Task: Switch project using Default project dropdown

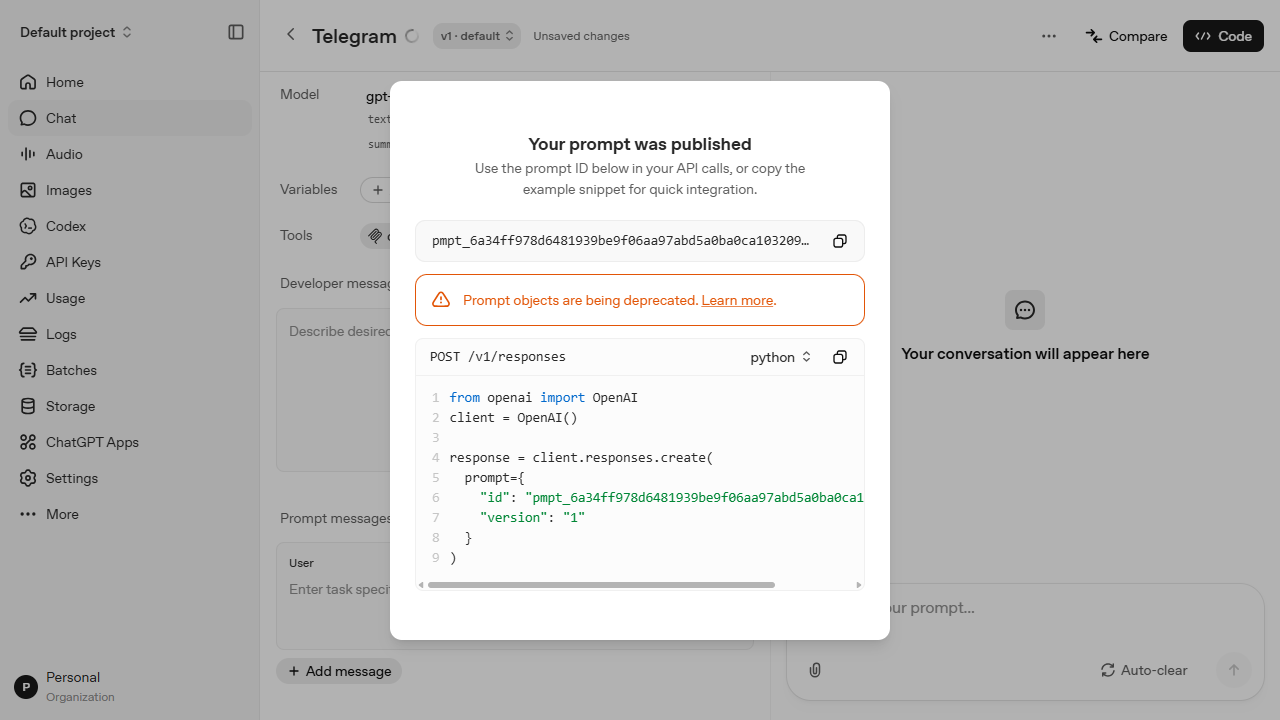Action: point(76,32)
